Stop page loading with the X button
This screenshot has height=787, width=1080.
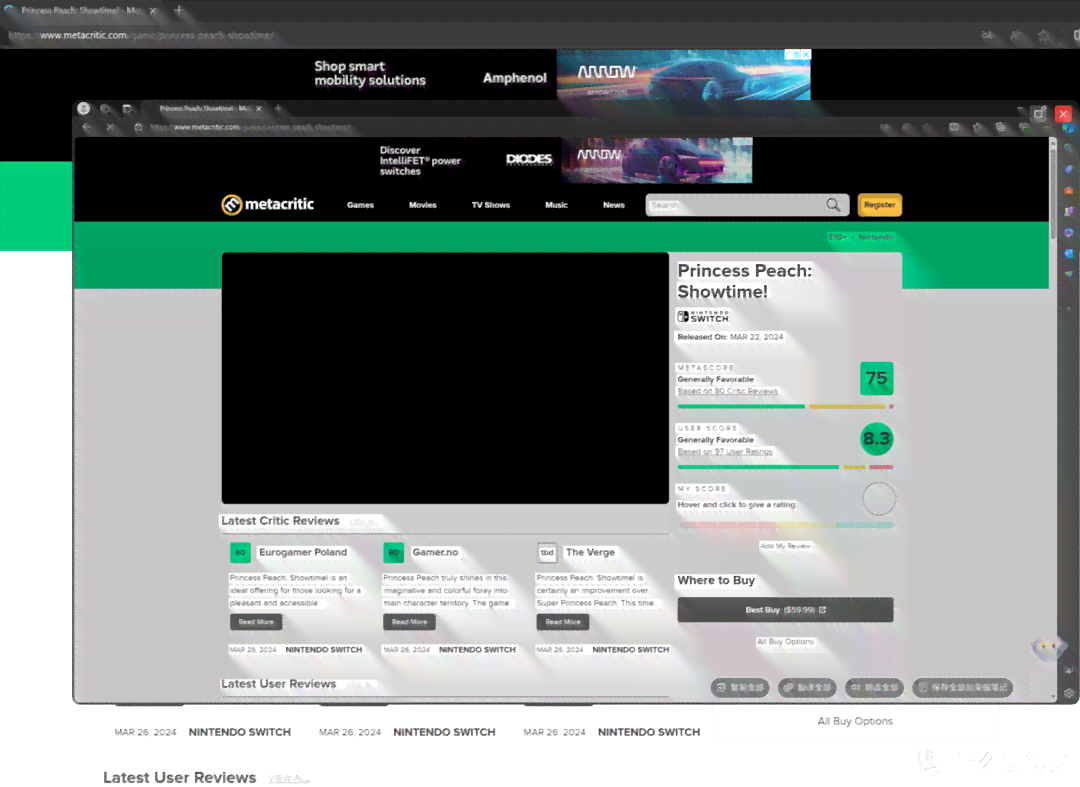[110, 127]
